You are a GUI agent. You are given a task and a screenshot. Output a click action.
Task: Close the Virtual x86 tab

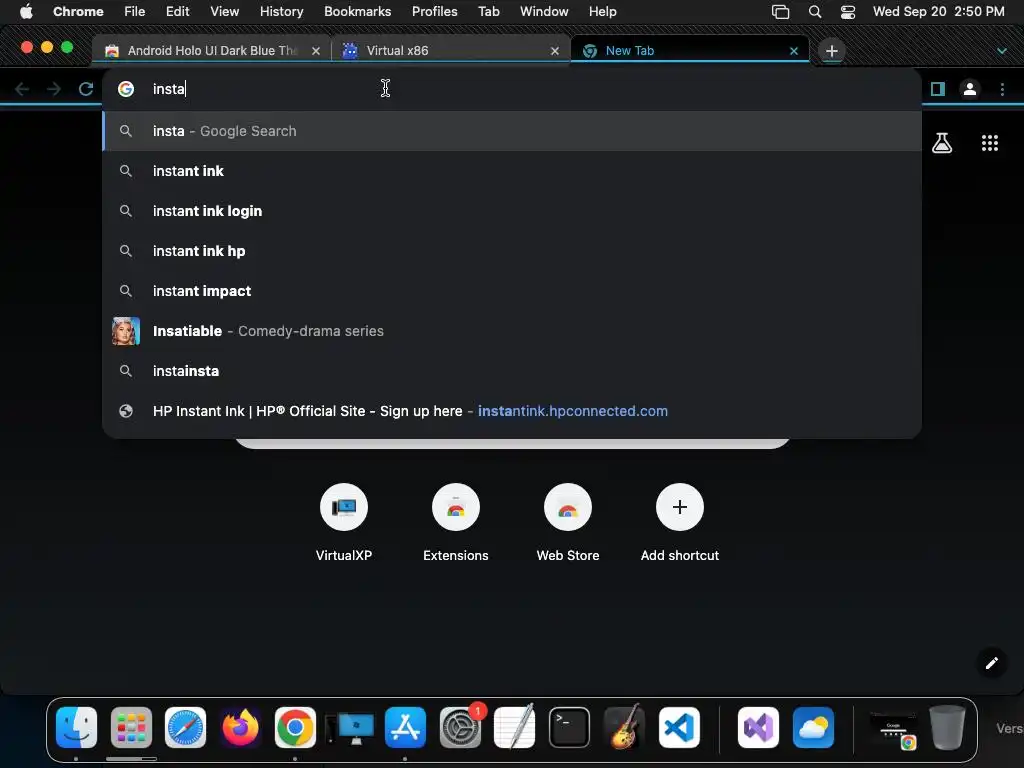pyautogui.click(x=554, y=51)
